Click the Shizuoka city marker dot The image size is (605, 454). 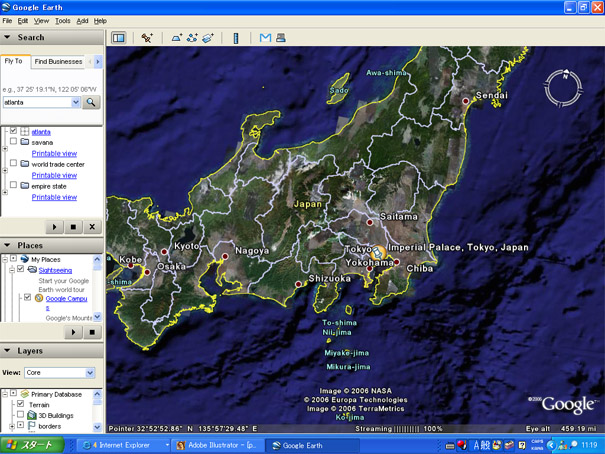pos(298,284)
